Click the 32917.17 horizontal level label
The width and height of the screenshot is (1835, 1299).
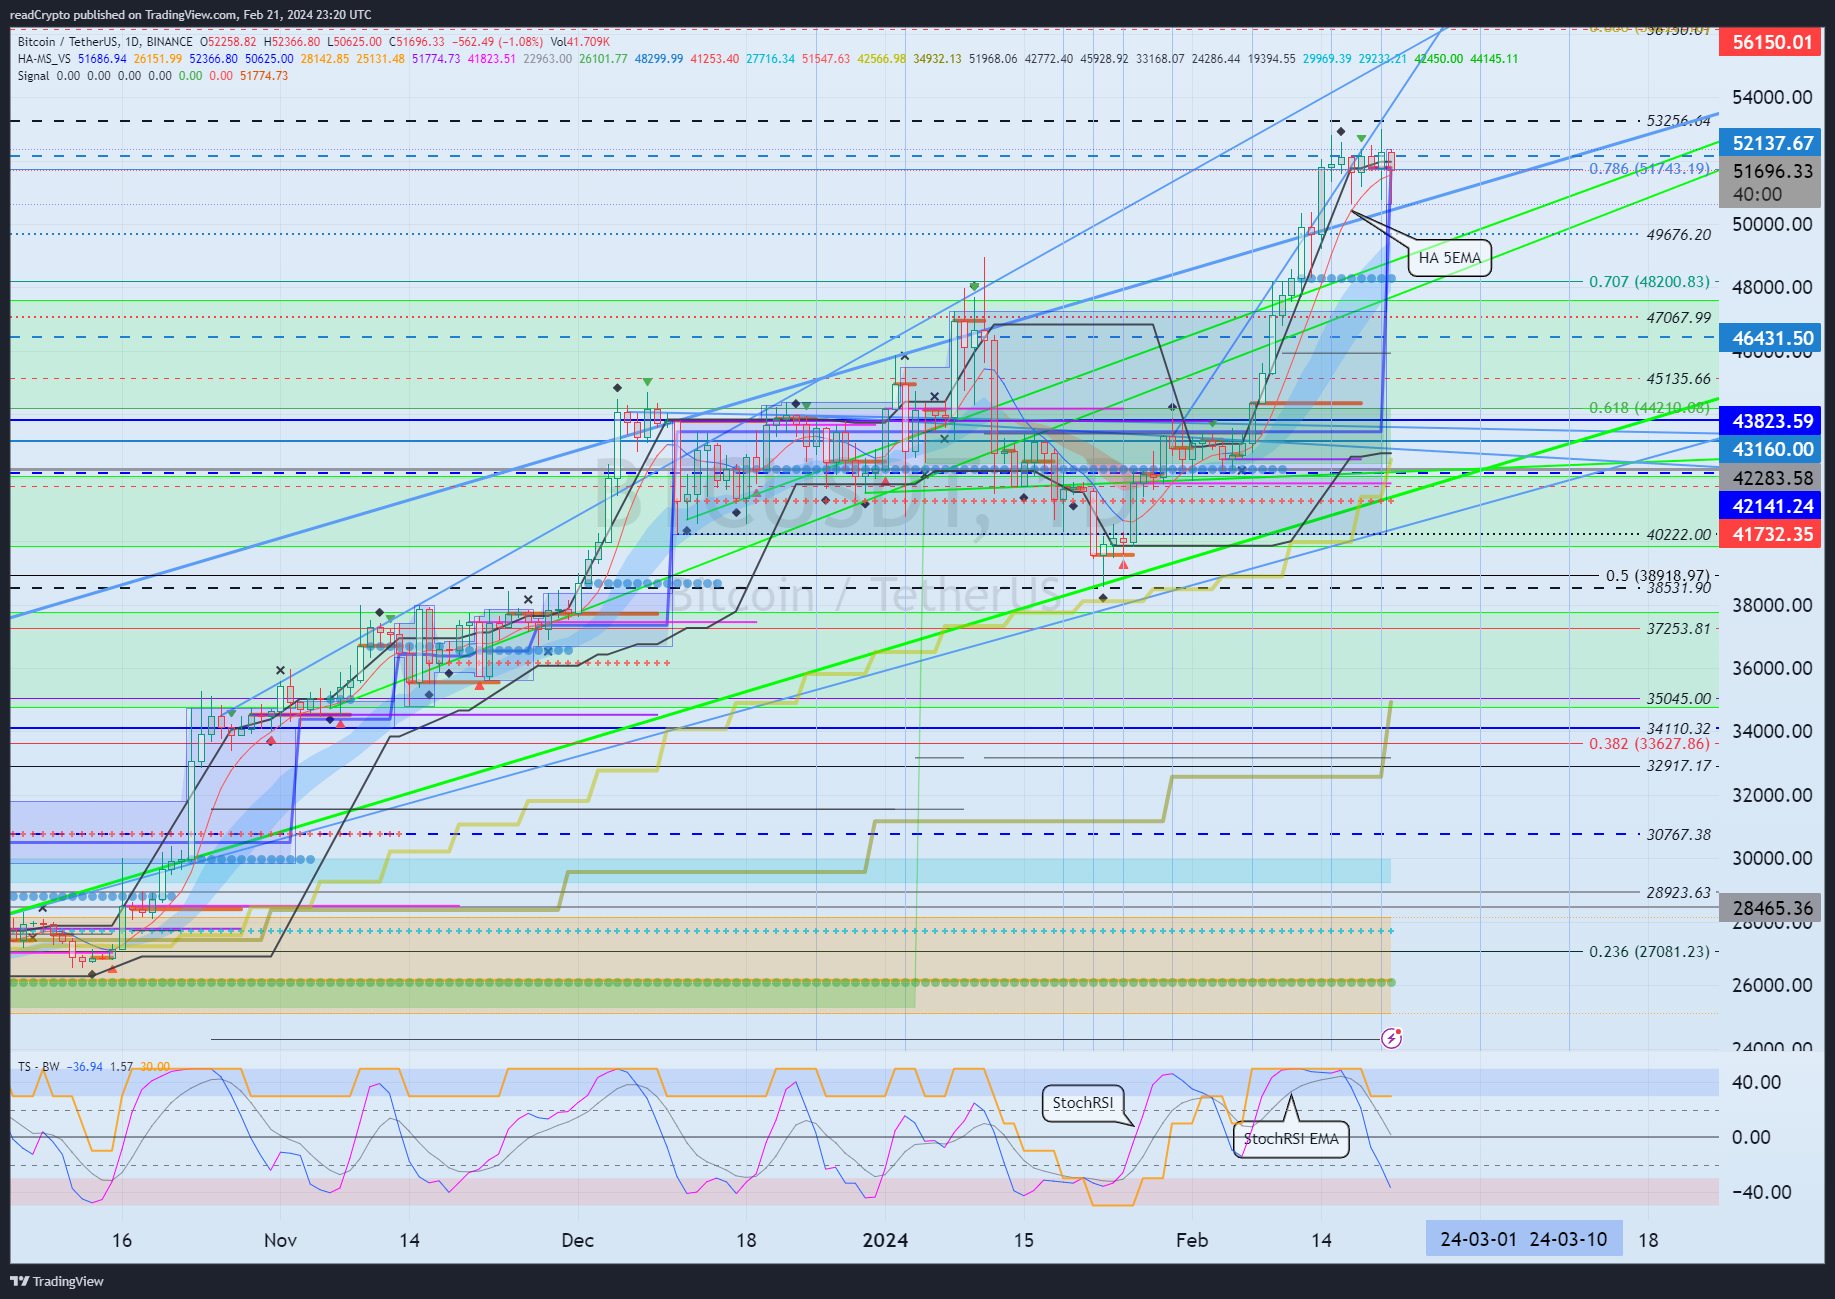coord(1679,766)
